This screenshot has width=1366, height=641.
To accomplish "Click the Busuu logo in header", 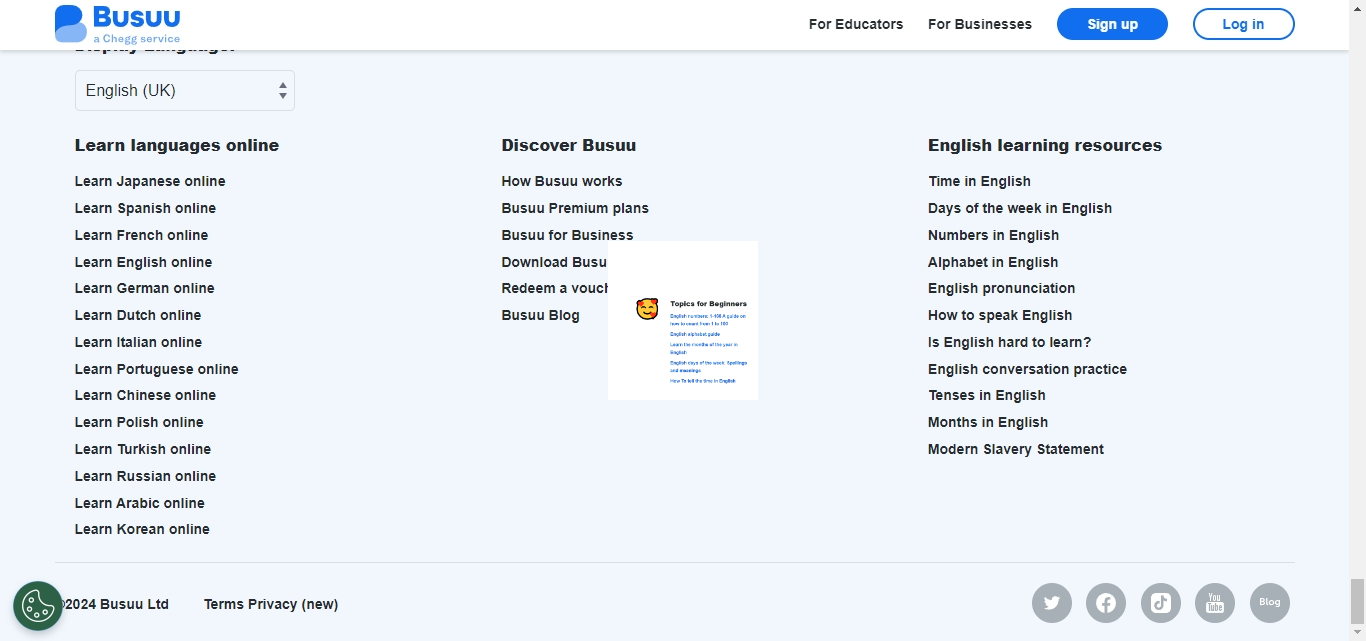I will [x=118, y=24].
